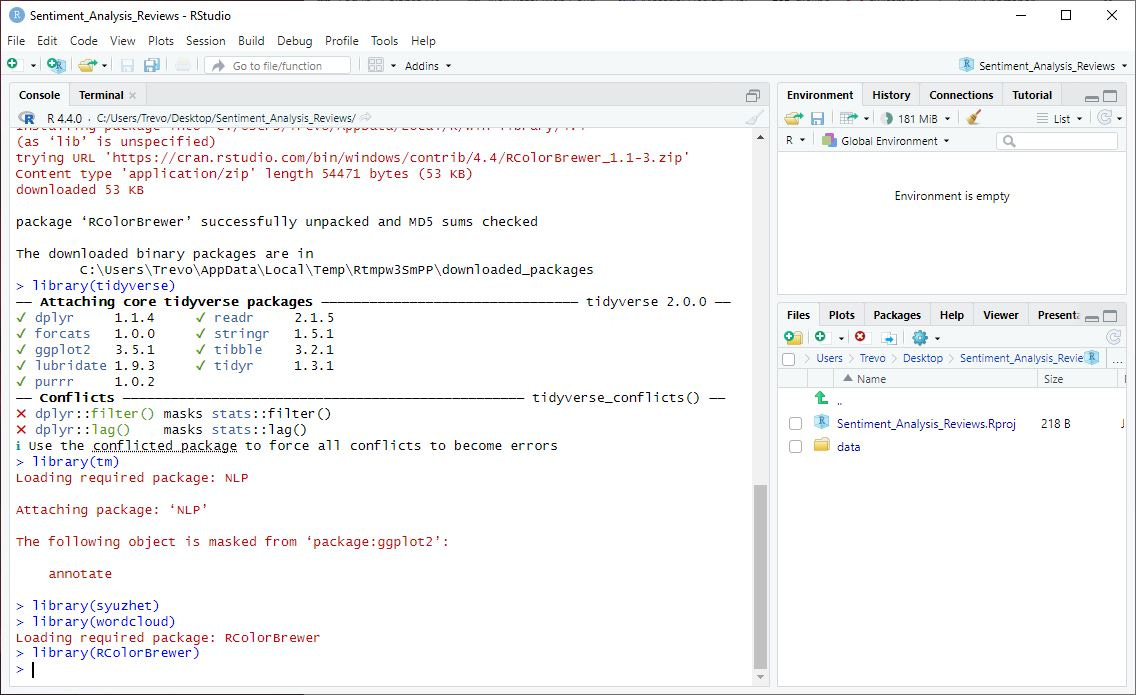Click the workspace panes grid icon
The image size is (1136, 695).
(375, 65)
